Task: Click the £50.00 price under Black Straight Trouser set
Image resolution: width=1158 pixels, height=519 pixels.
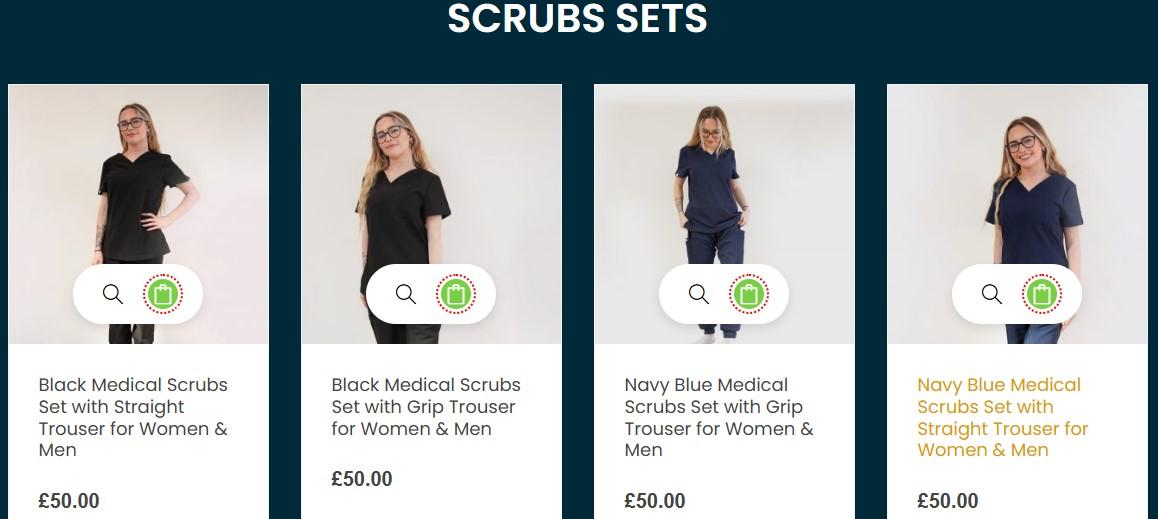Action: pos(69,501)
